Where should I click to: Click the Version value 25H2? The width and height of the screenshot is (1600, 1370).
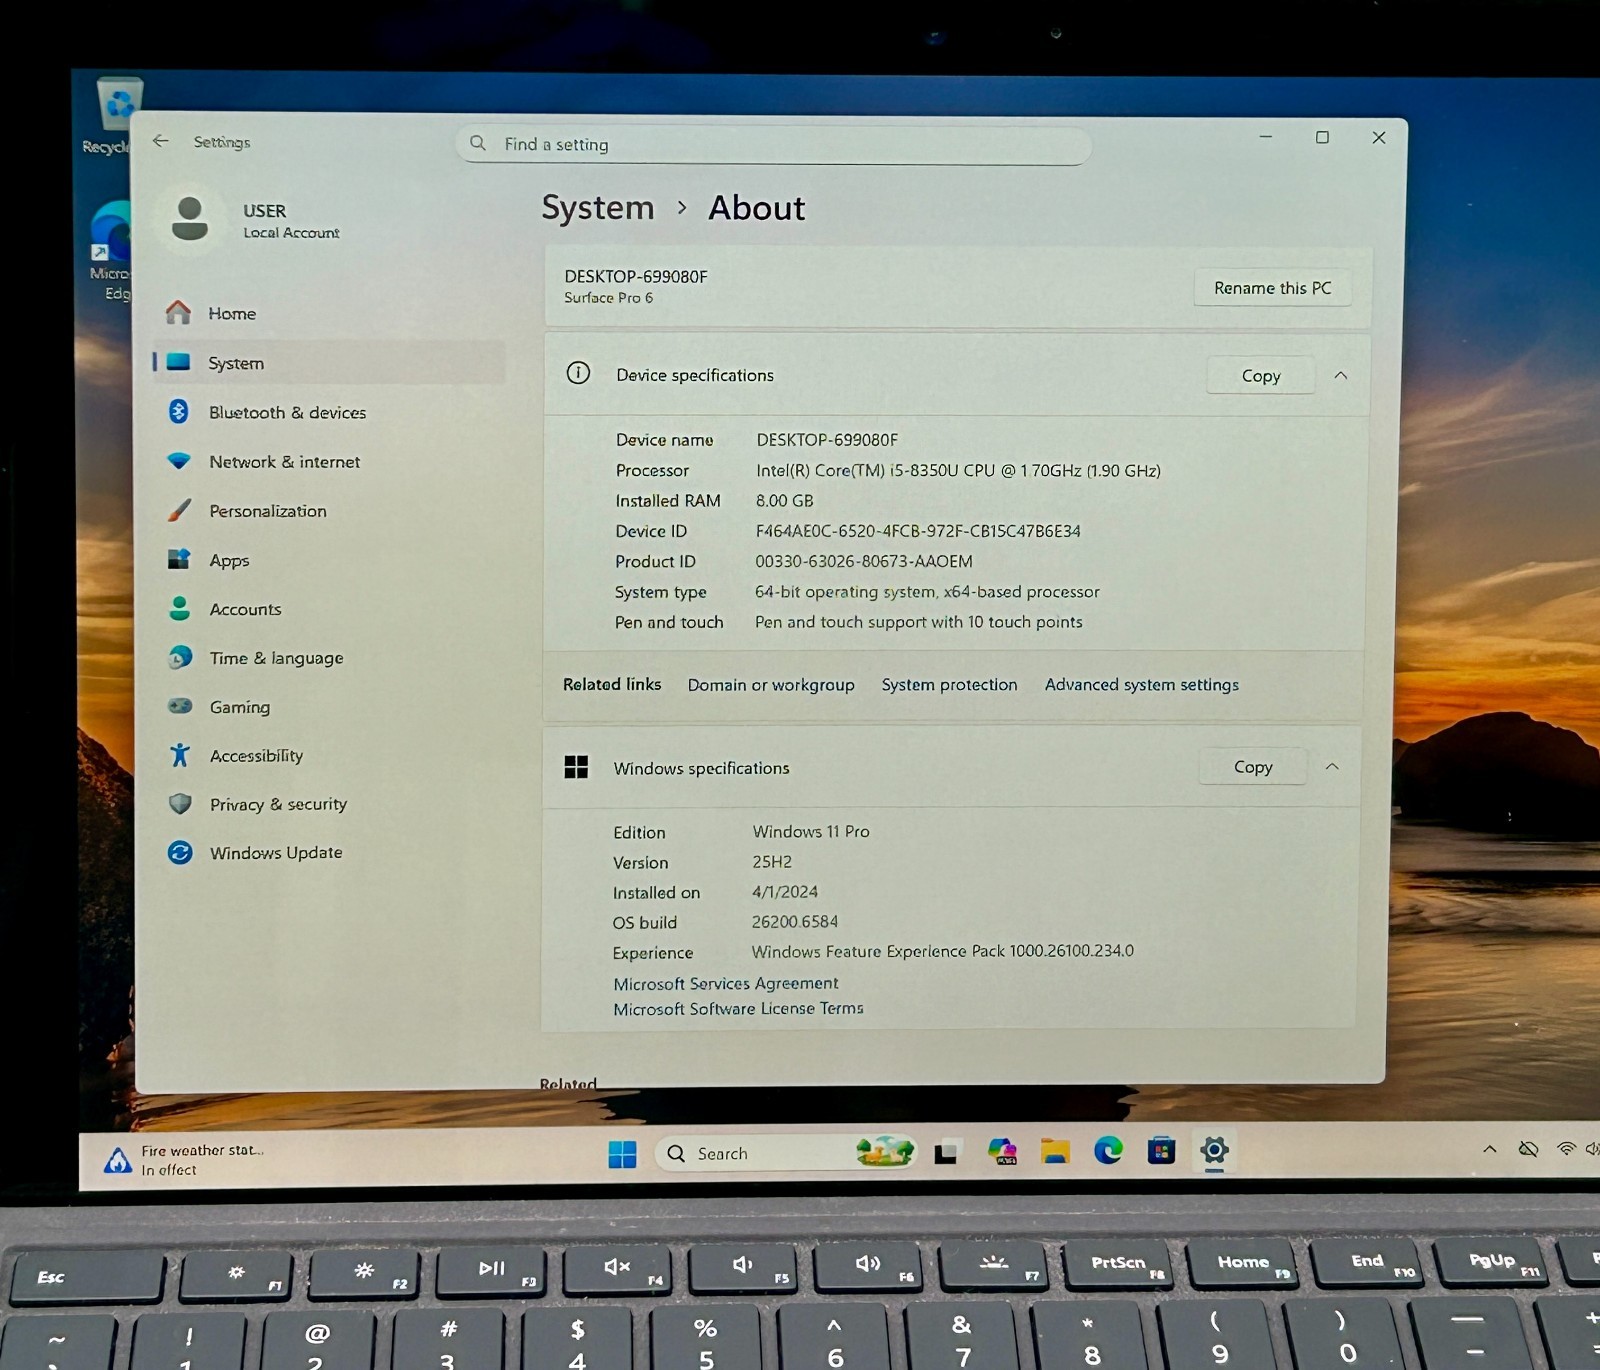[x=772, y=862]
